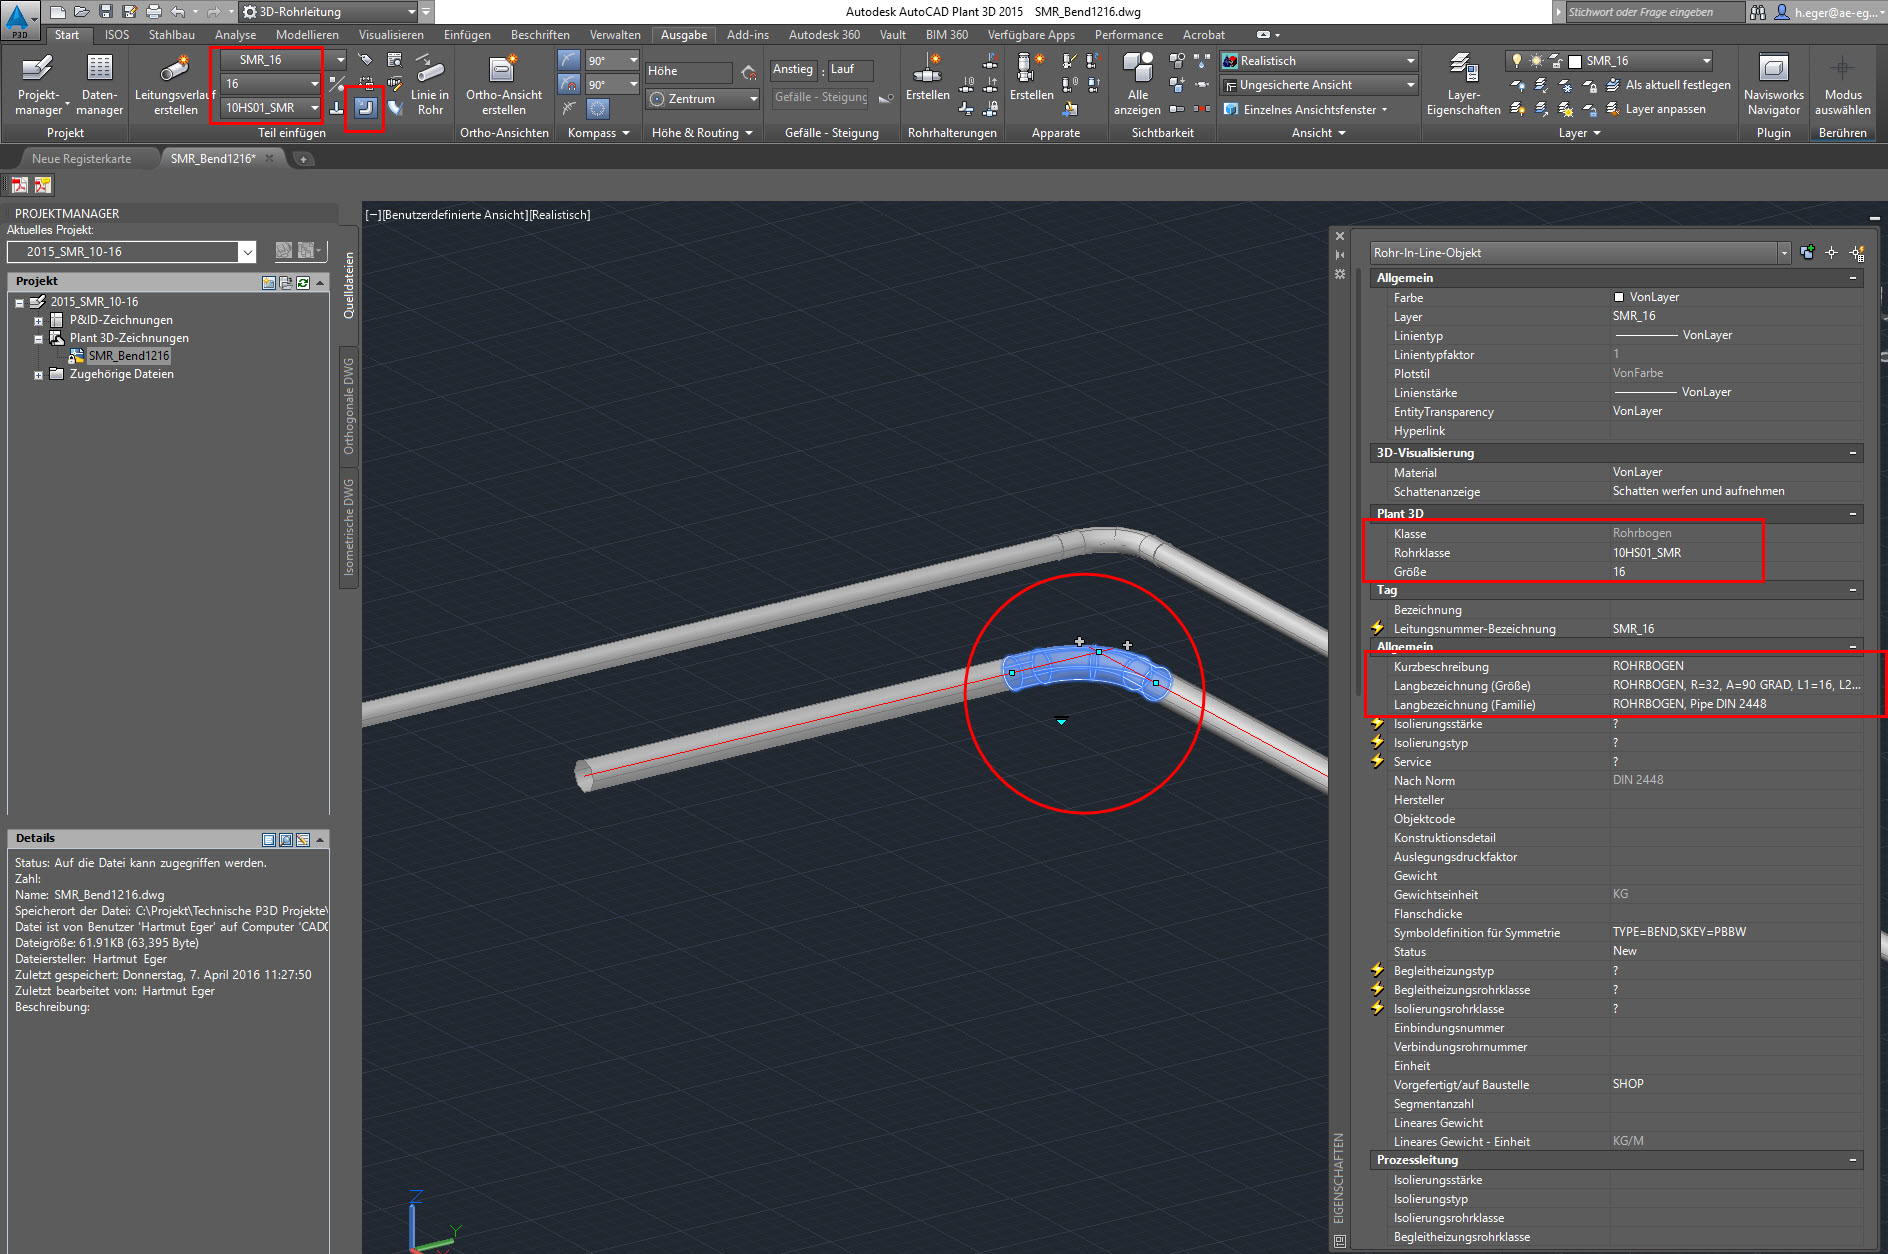Open the pipe size 16 dropdown
The height and width of the screenshot is (1254, 1888).
coord(314,84)
